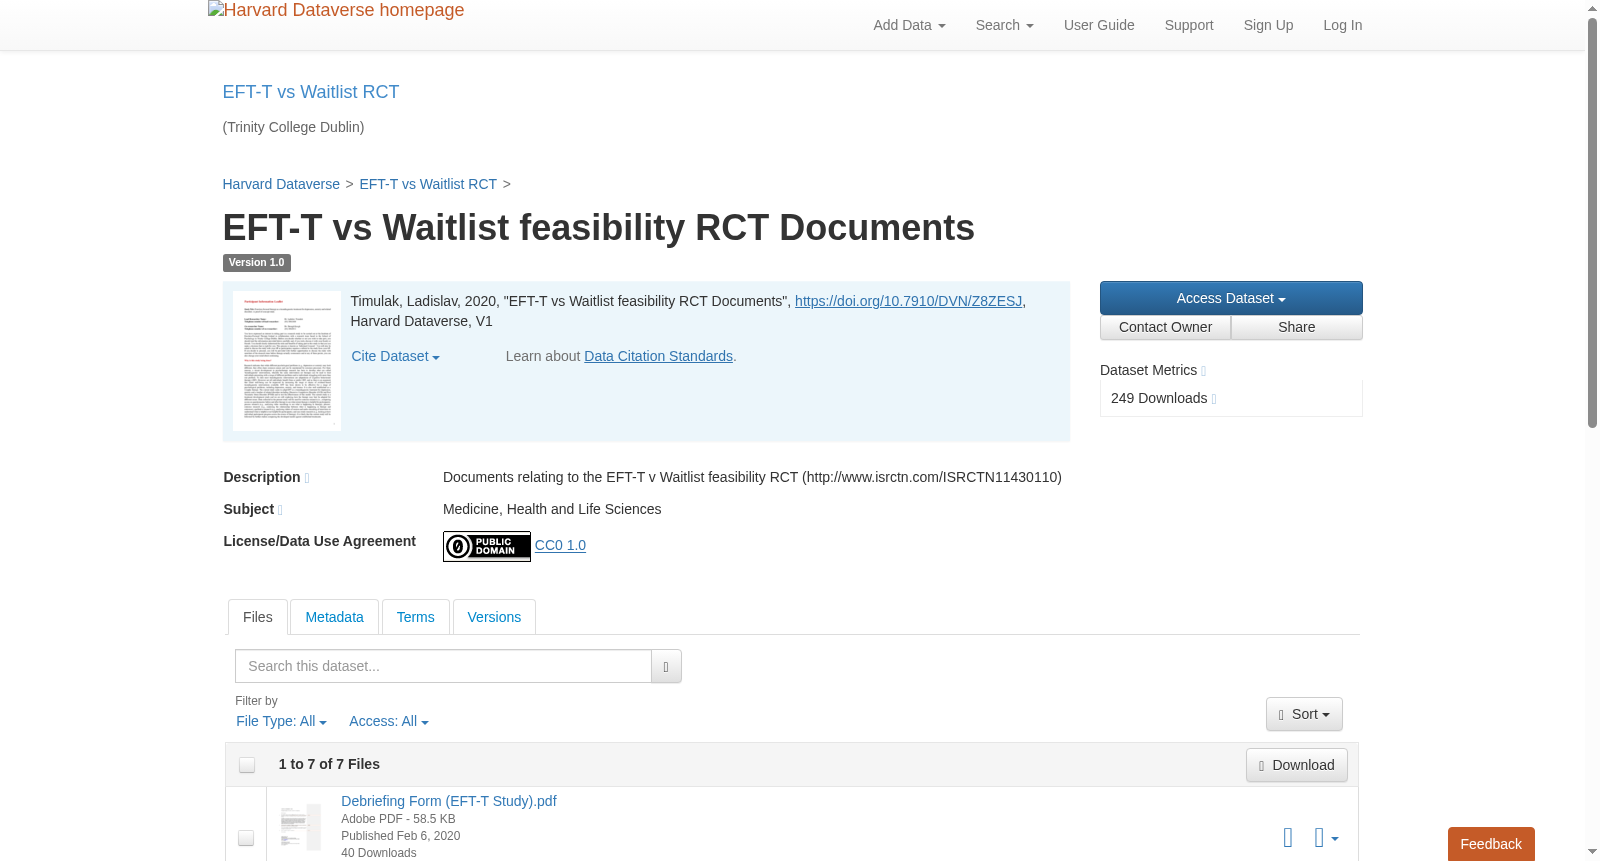Image resolution: width=1600 pixels, height=861 pixels.
Task: Click the info icon next to 249 Downloads
Action: tap(1214, 399)
